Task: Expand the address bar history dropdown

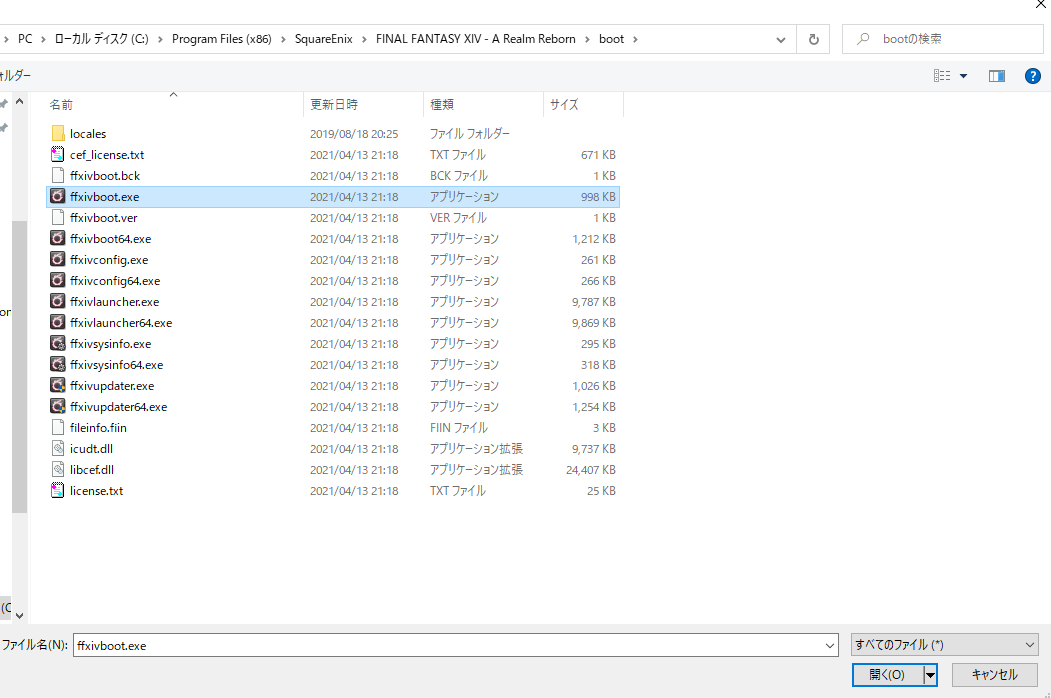Action: coord(780,40)
